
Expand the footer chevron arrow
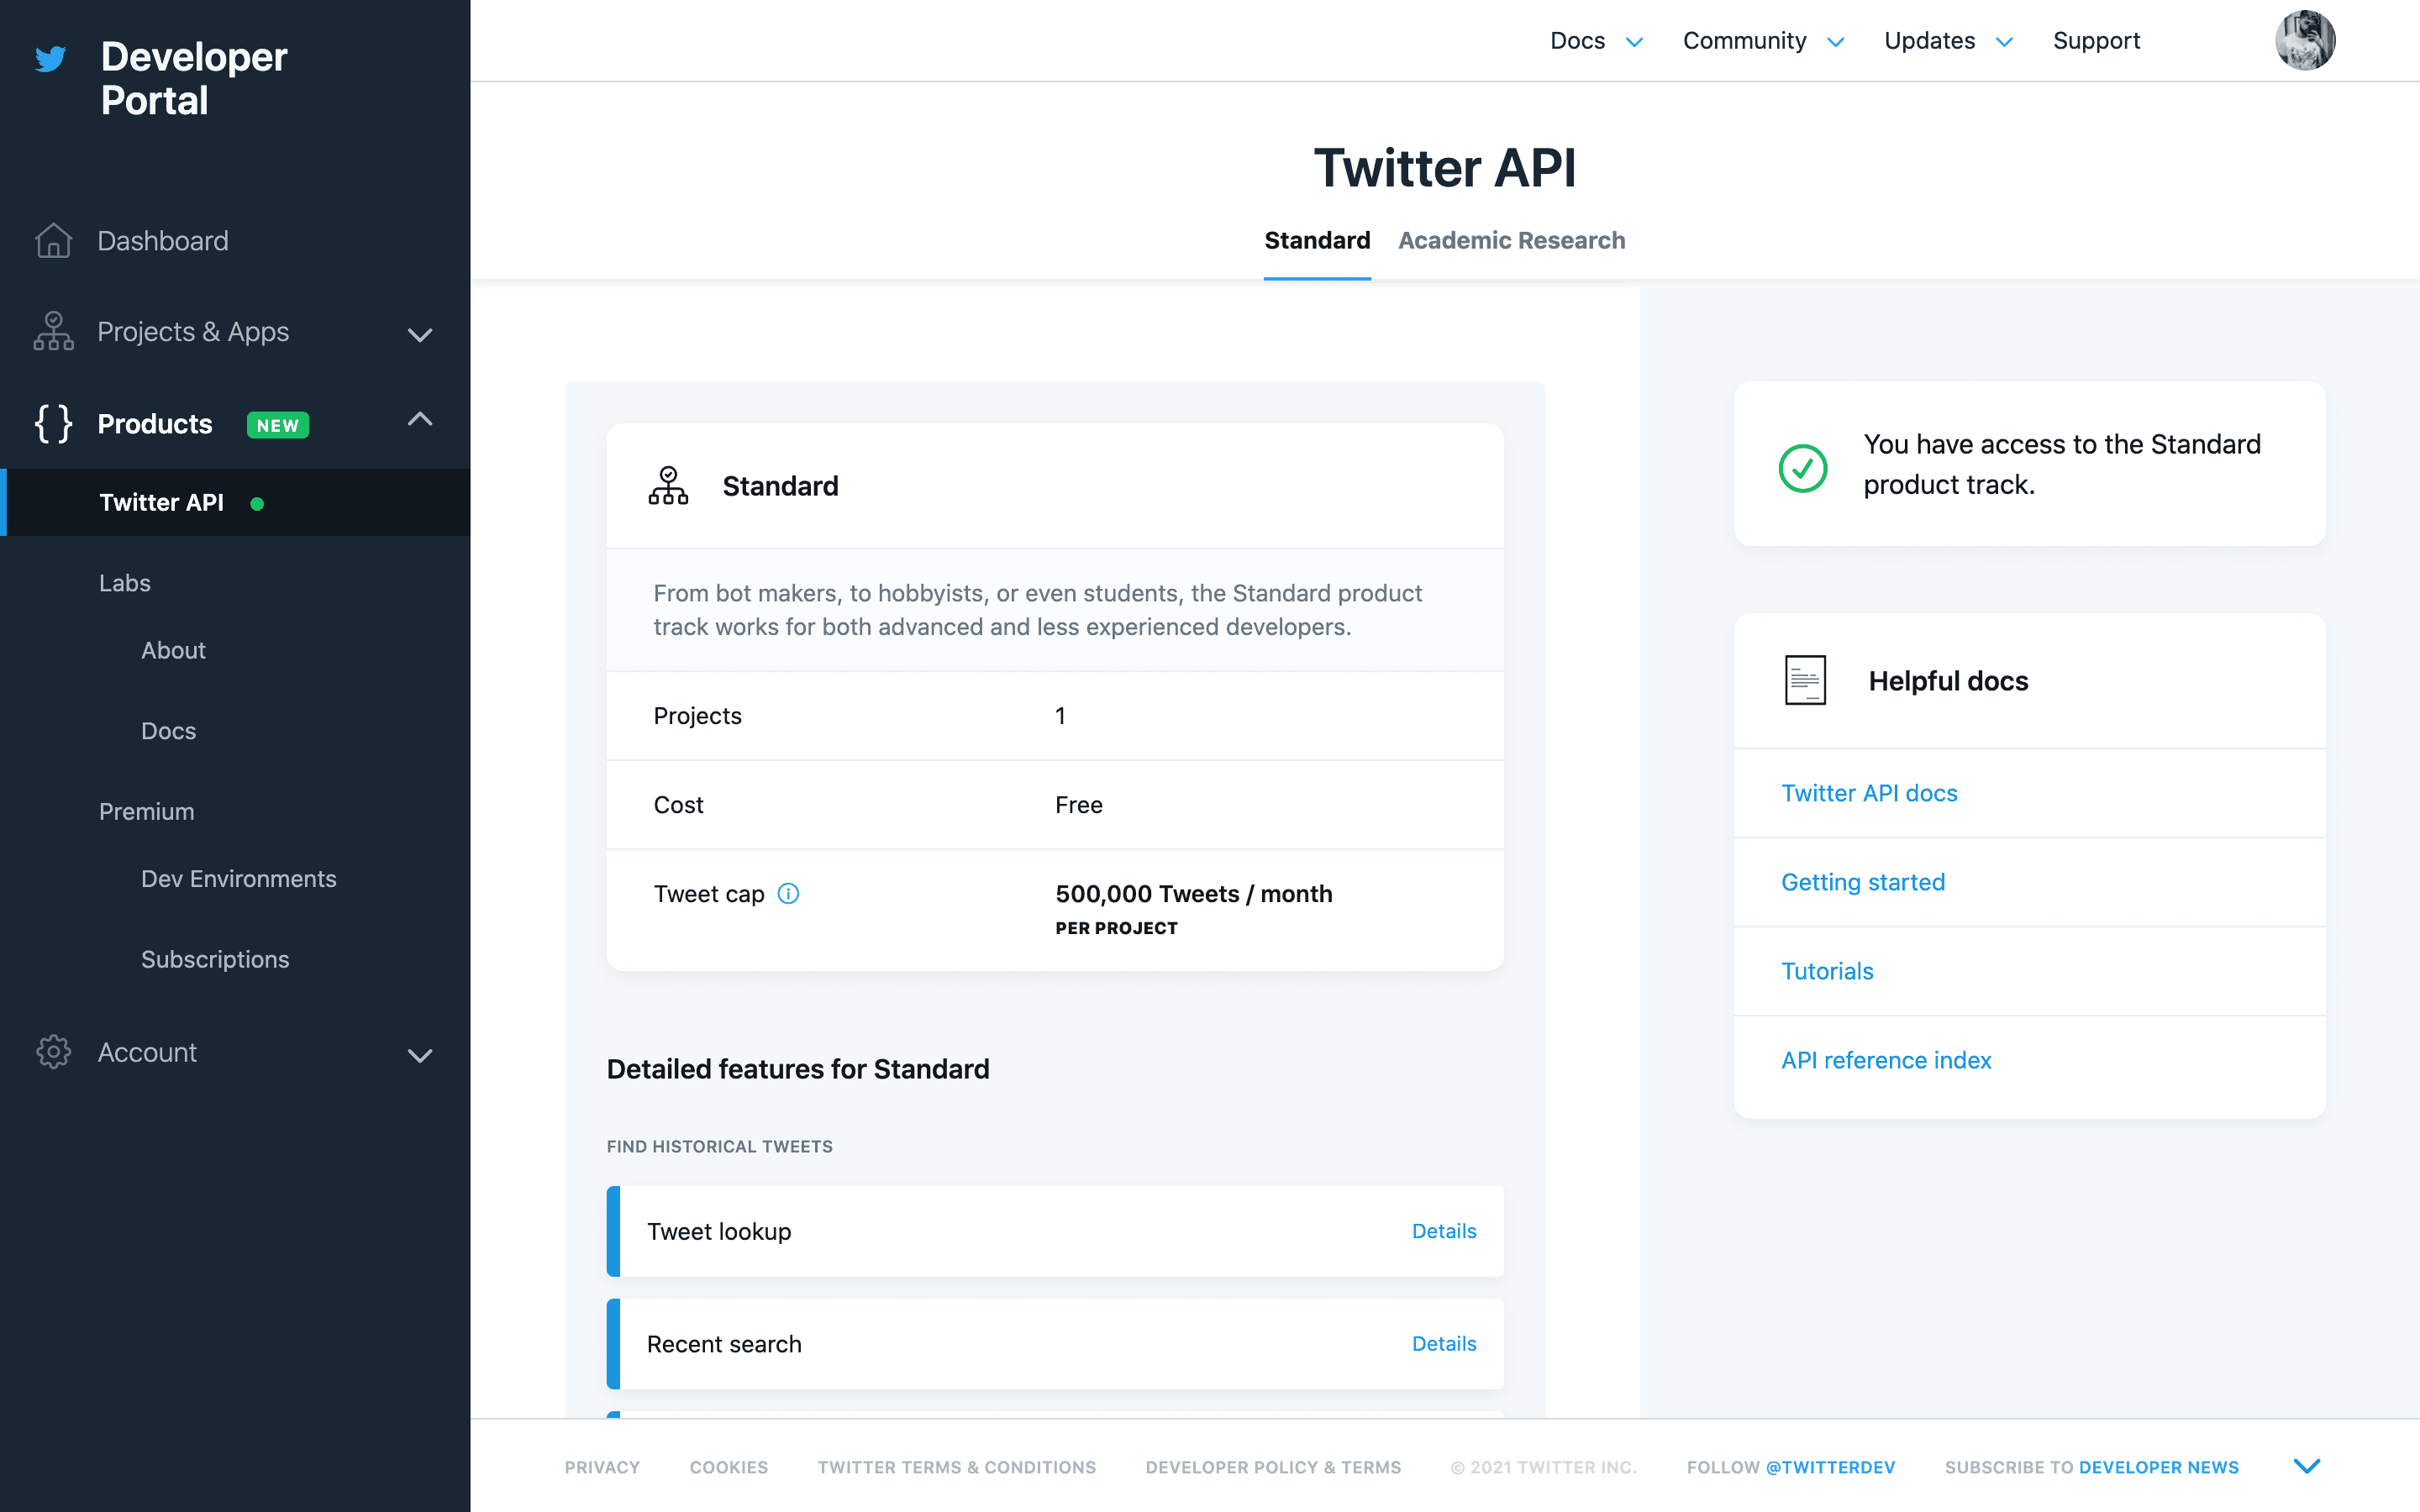[x=2306, y=1466]
